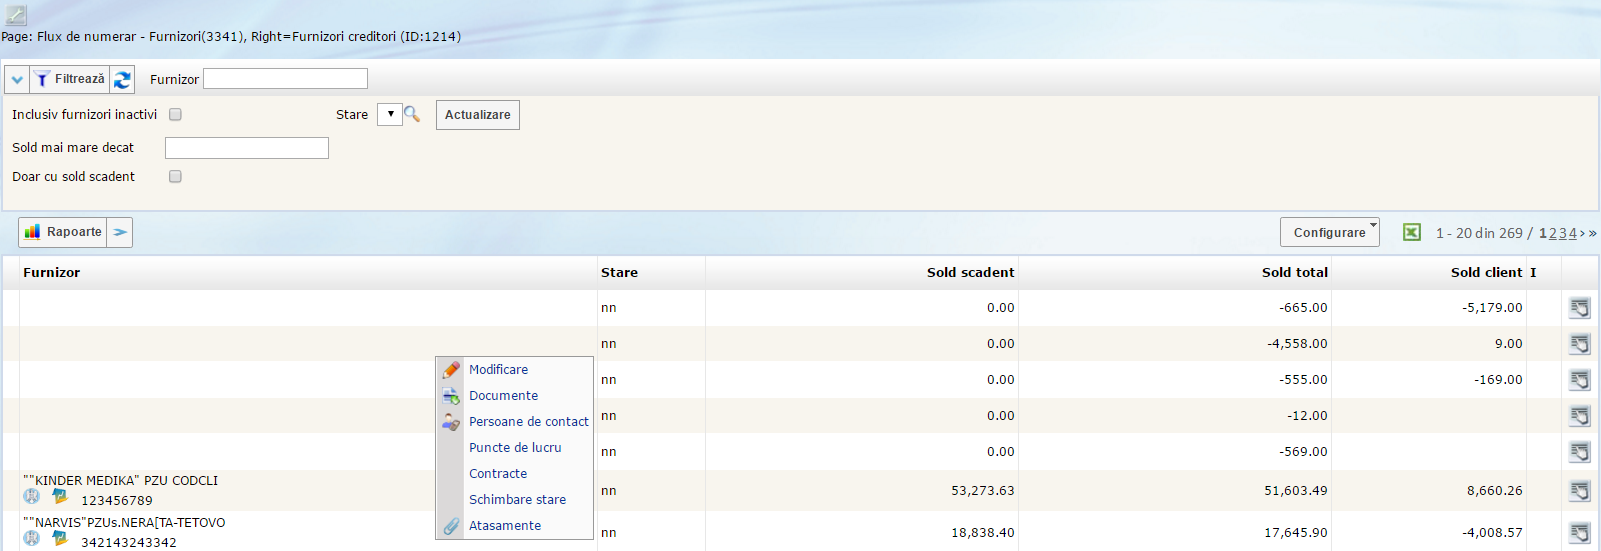Open row actions icon for 51,603.49 row
The image size is (1601, 551).
(x=1579, y=491)
